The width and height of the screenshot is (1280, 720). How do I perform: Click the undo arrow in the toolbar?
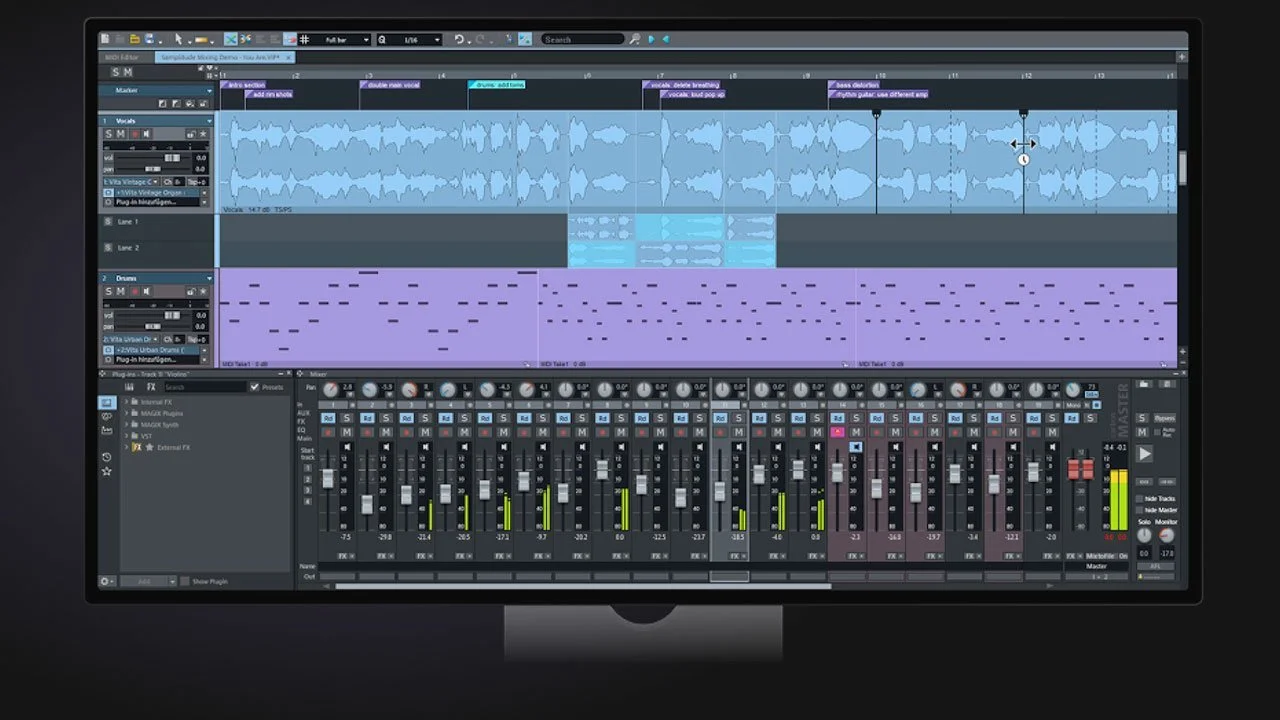tap(458, 39)
